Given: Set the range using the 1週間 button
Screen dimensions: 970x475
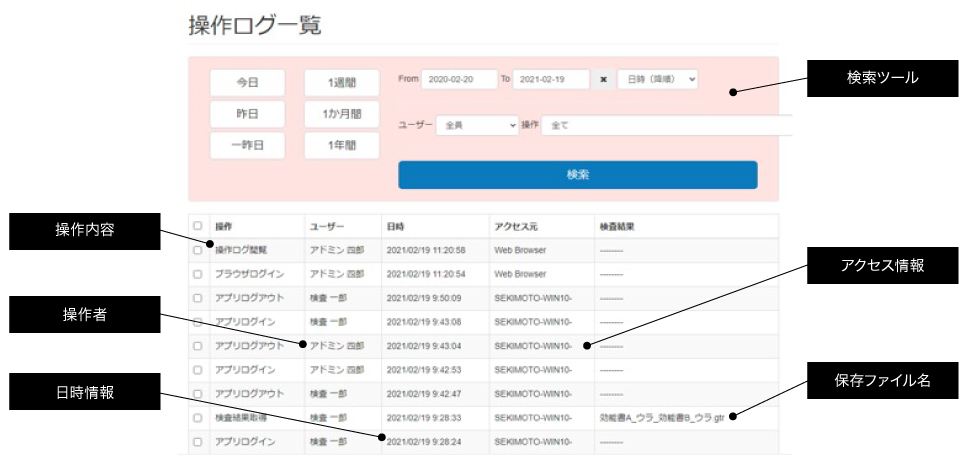Looking at the screenshot, I should 341,82.
